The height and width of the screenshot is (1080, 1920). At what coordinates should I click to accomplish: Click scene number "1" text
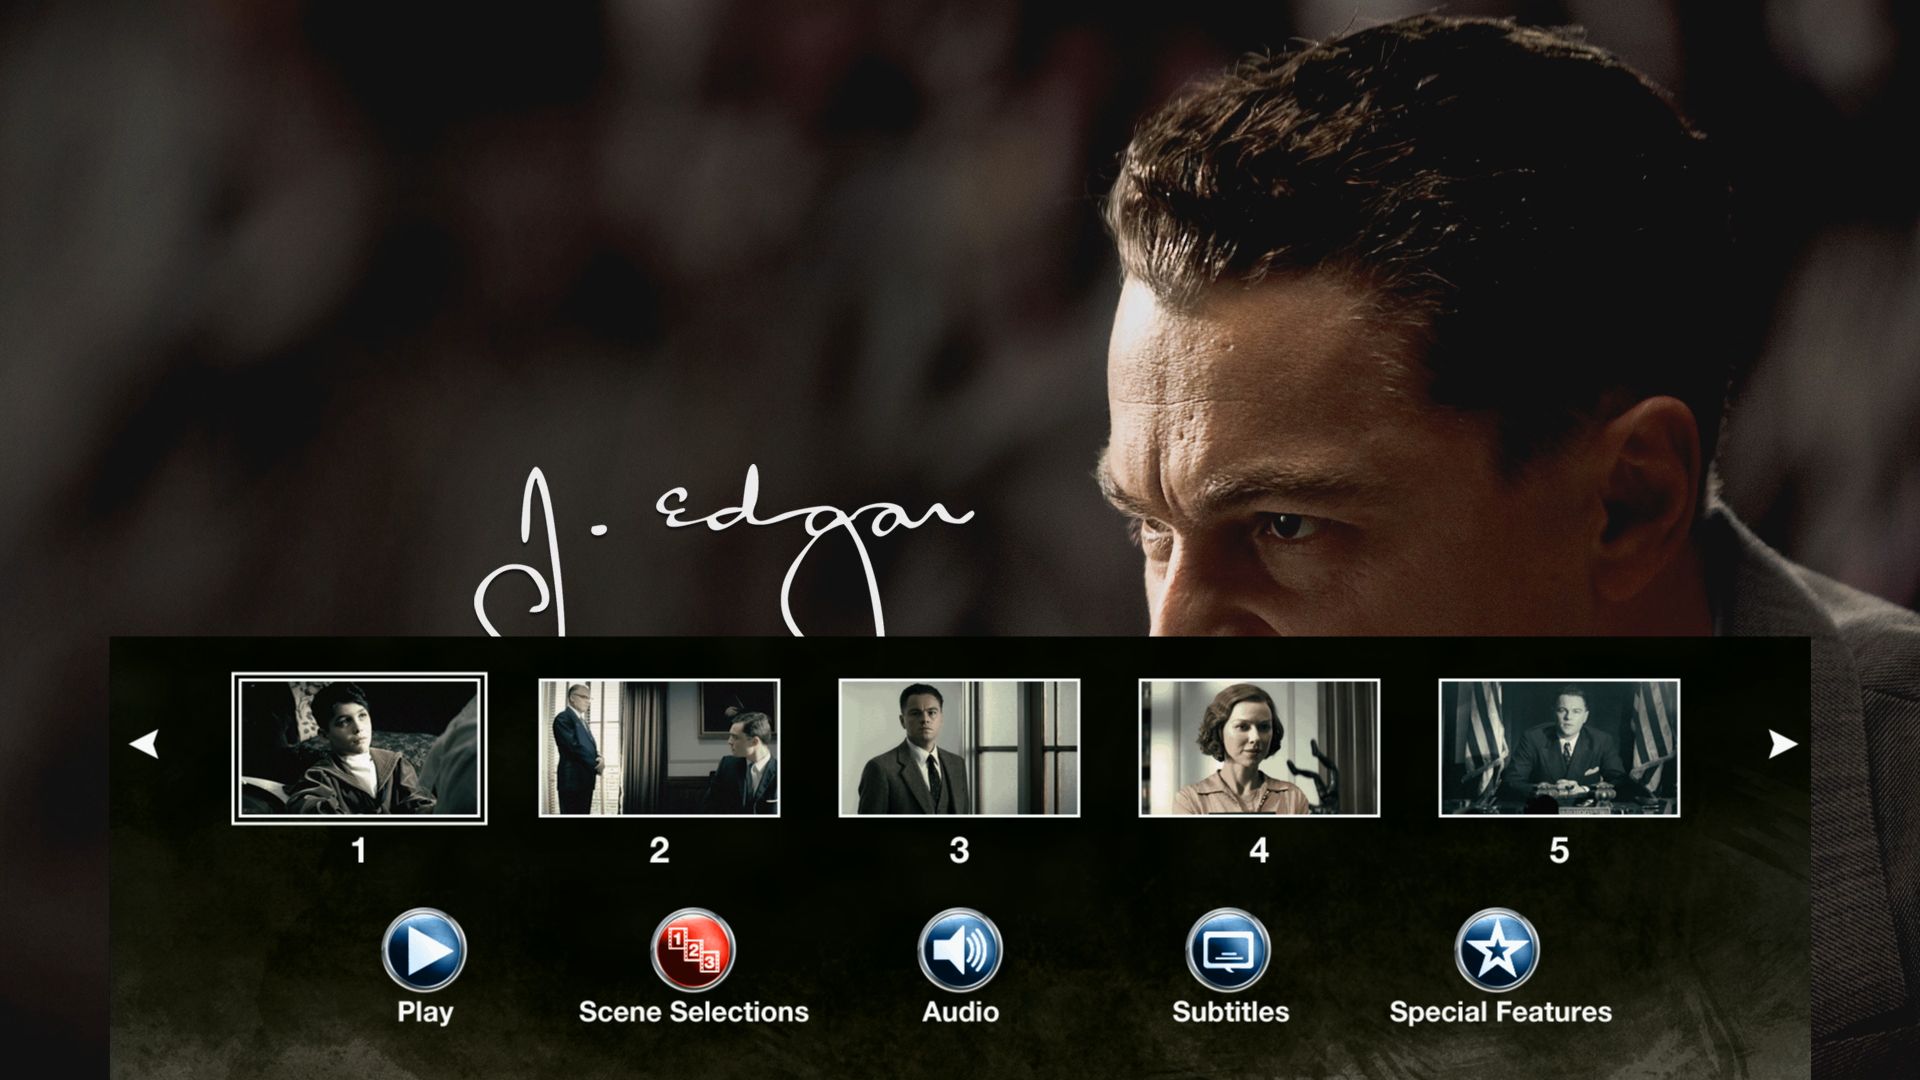click(x=359, y=851)
